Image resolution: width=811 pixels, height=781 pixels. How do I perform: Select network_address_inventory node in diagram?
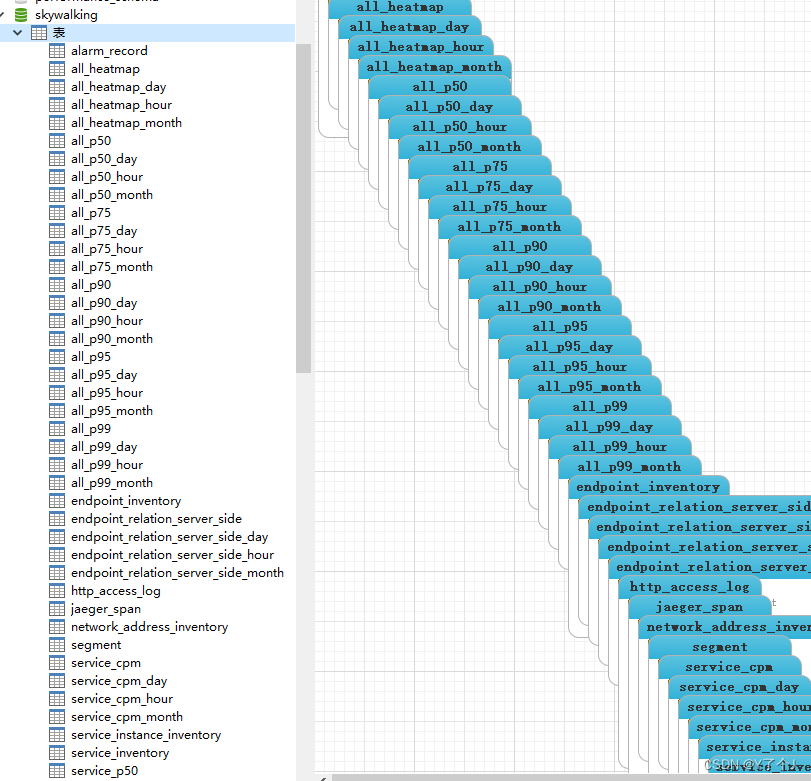coord(725,627)
